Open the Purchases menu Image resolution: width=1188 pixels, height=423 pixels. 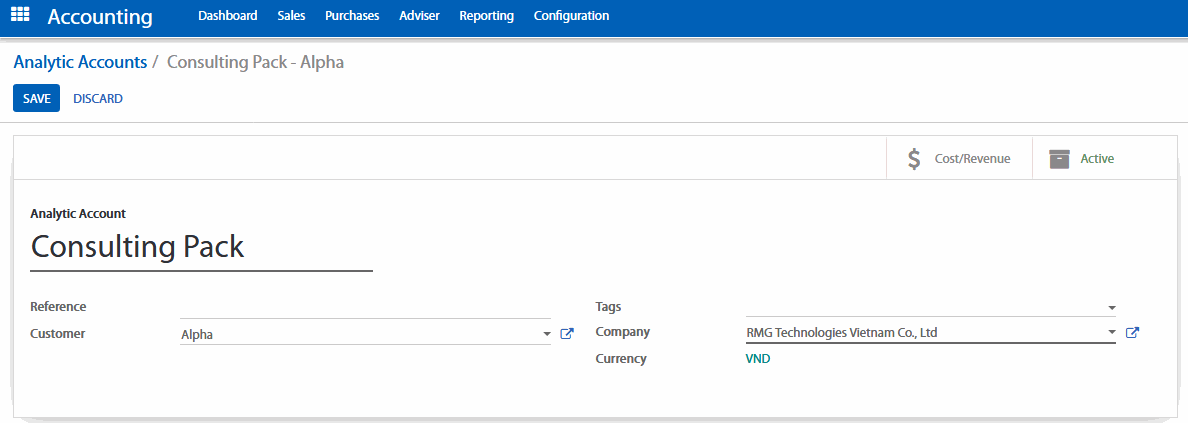coord(352,16)
